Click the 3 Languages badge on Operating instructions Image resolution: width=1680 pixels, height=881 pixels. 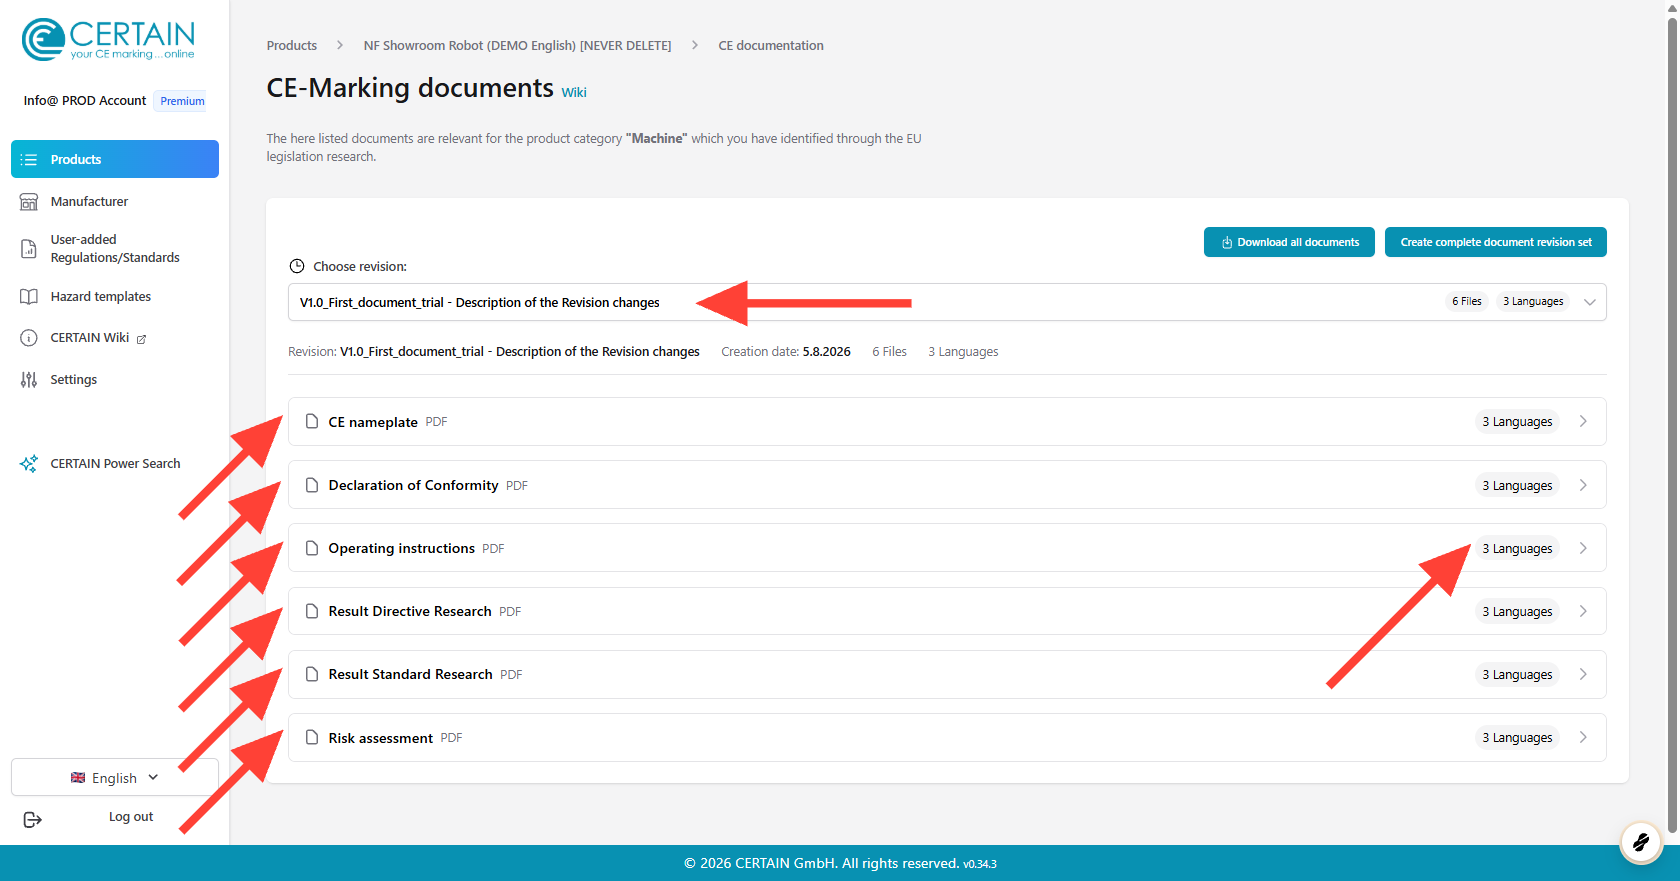point(1517,548)
